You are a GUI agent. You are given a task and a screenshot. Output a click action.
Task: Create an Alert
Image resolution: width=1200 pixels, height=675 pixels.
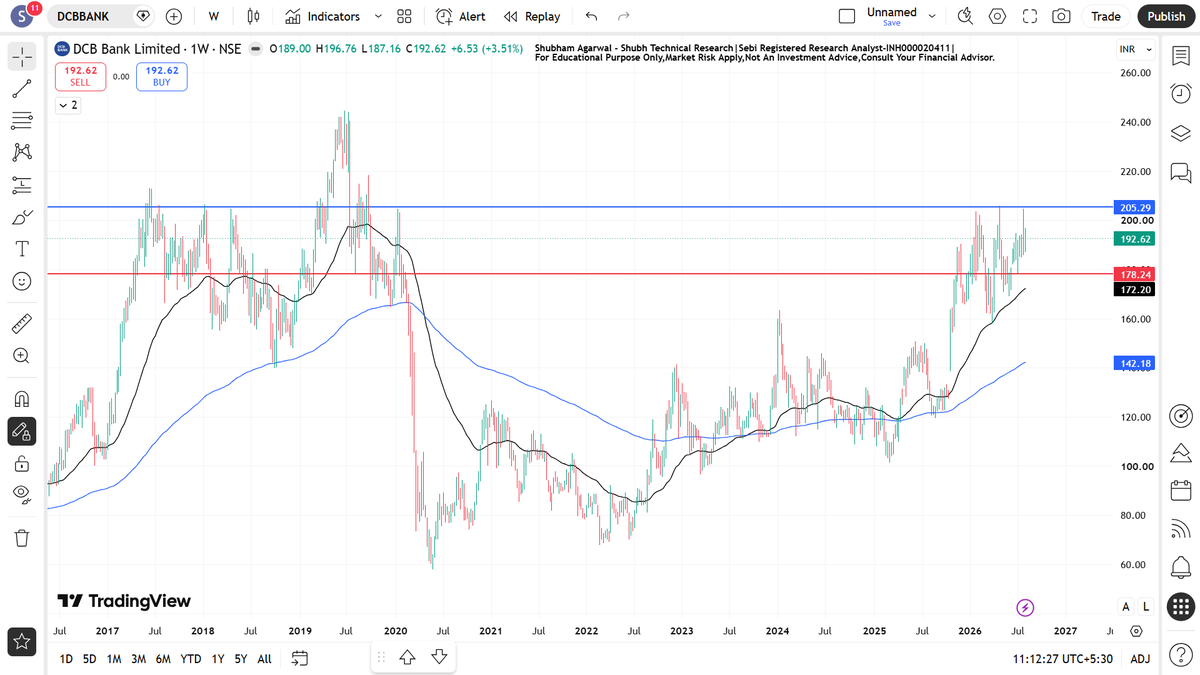[x=461, y=16]
